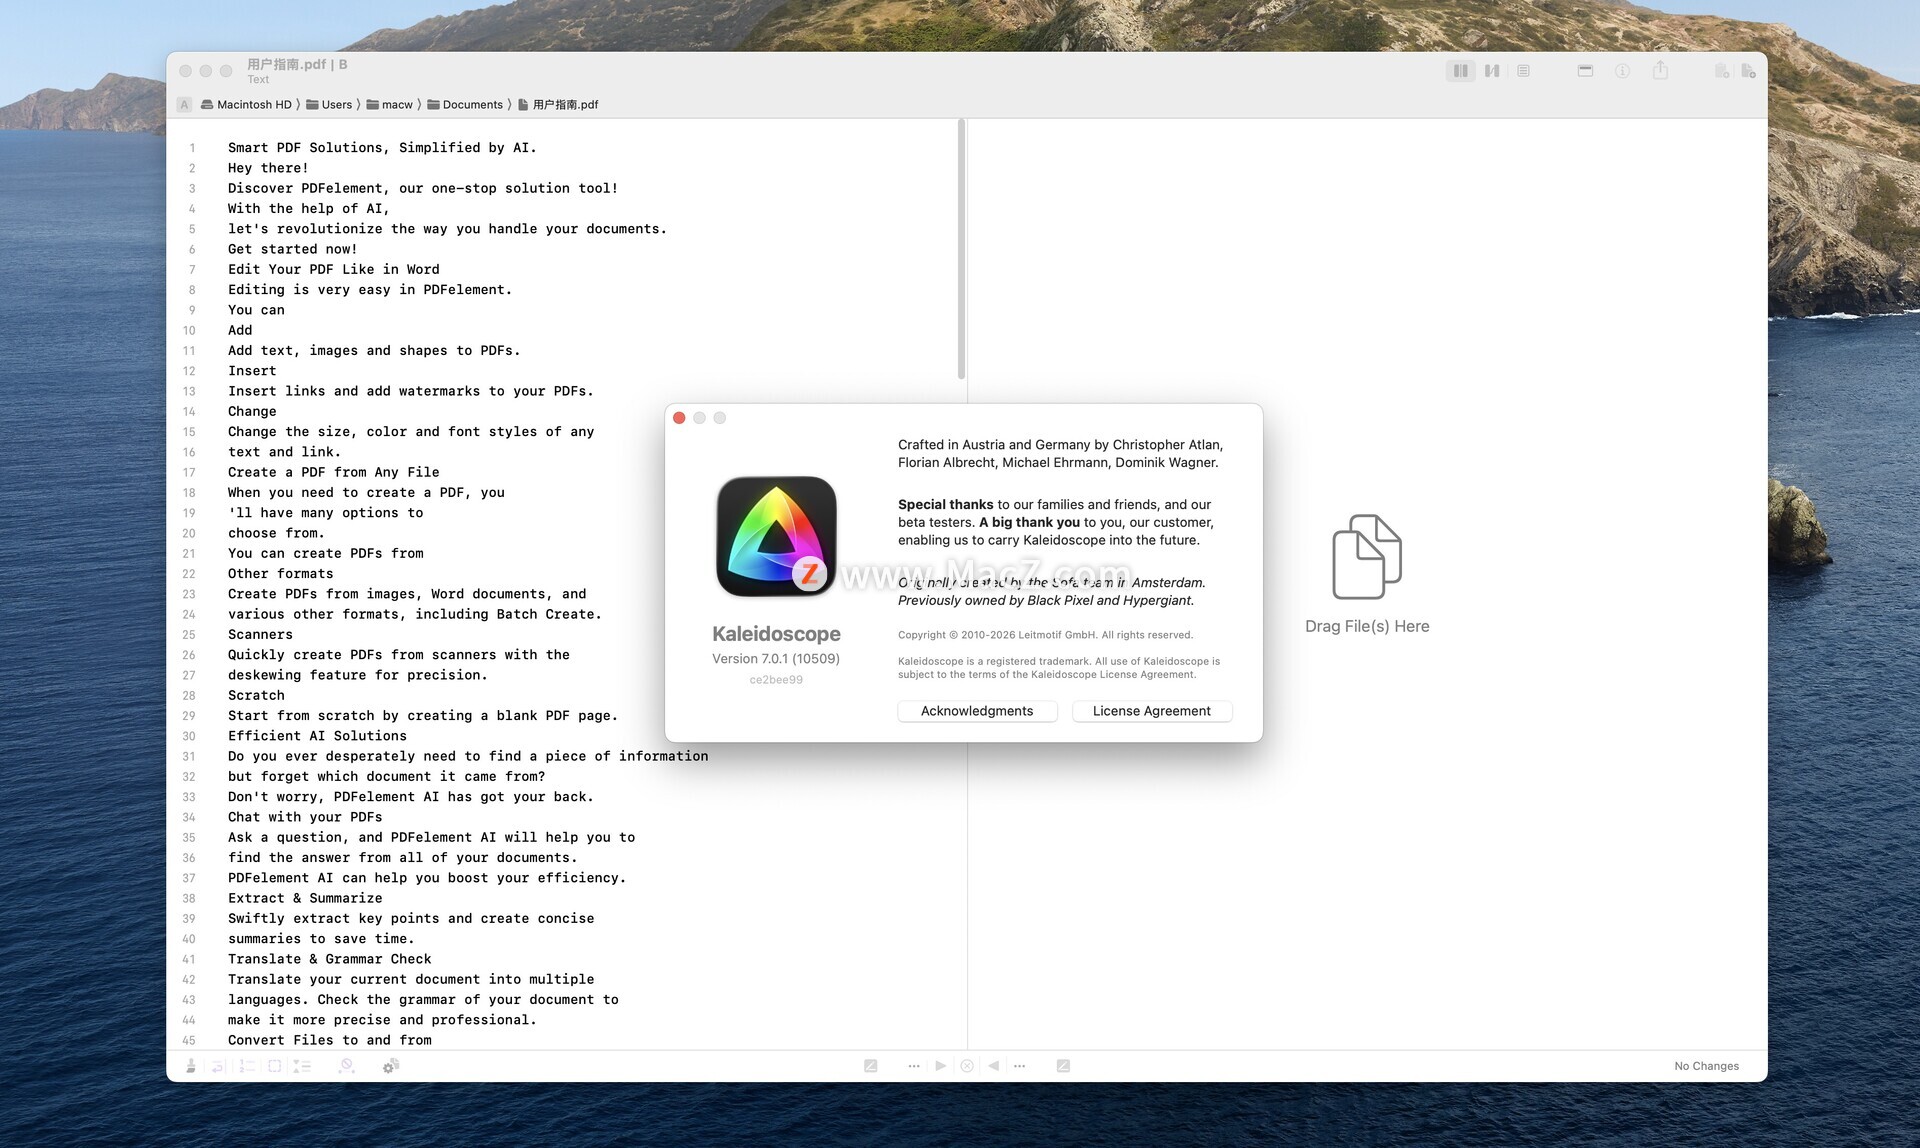Toggle ignore whitespace icon in bottom bar
This screenshot has height=1148, width=1920.
click(x=346, y=1066)
